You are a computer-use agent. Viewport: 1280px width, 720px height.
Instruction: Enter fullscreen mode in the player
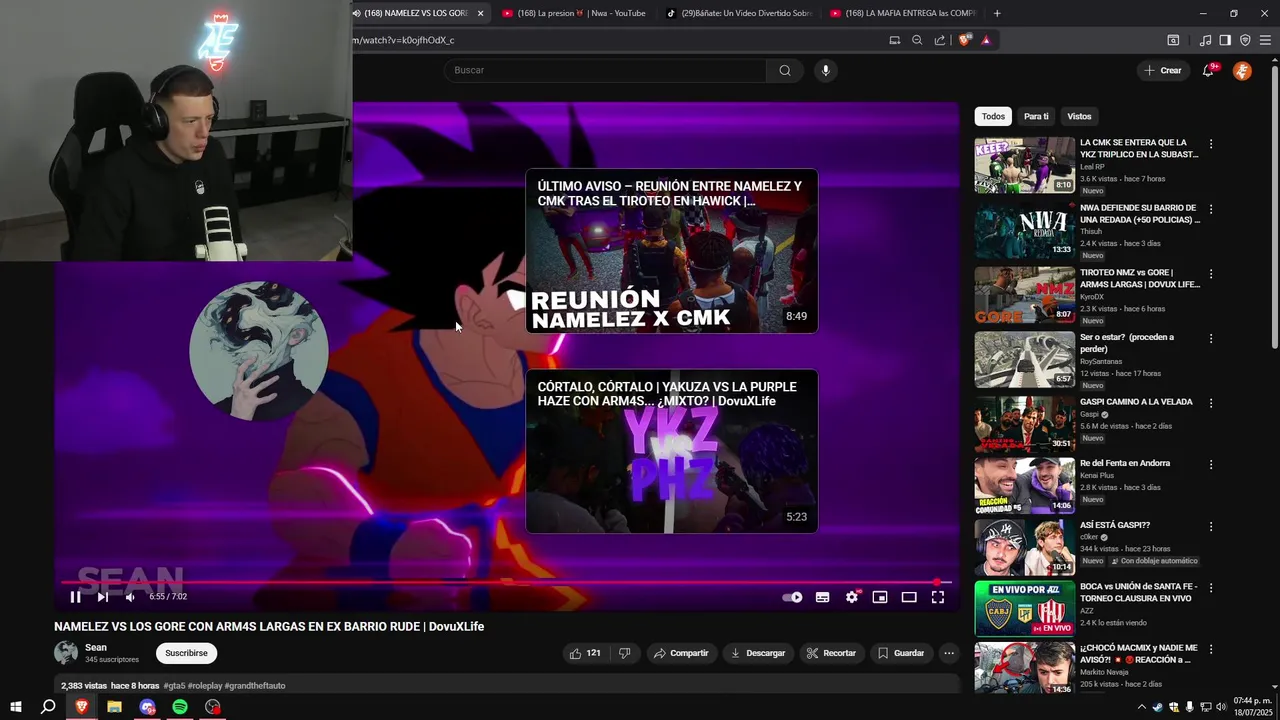[938, 597]
